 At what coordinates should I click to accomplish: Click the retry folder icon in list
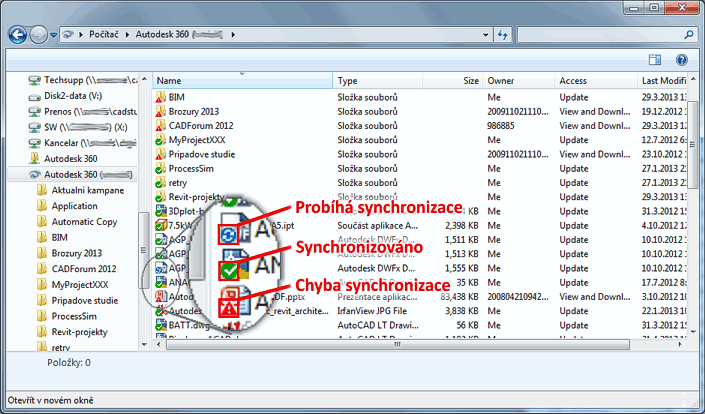click(160, 183)
